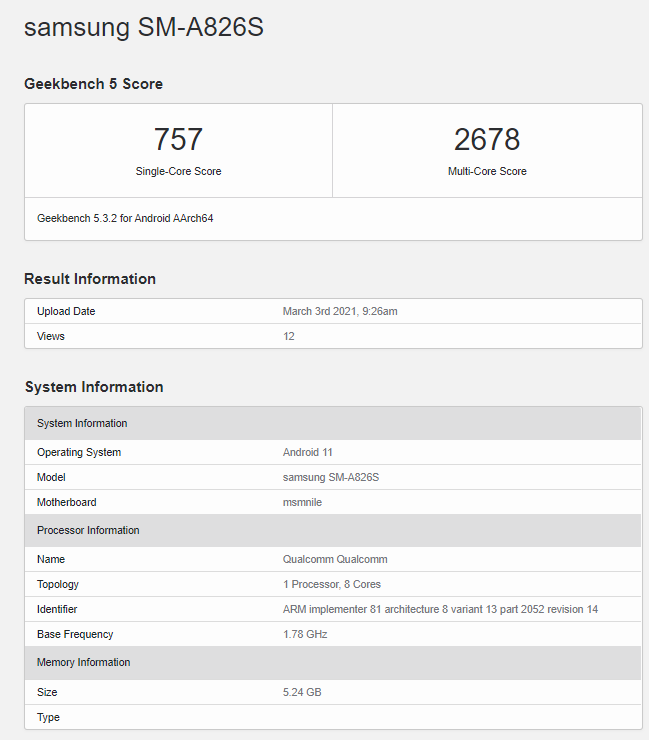The width and height of the screenshot is (649, 740).
Task: Click the Result Information heading
Action: pos(90,279)
